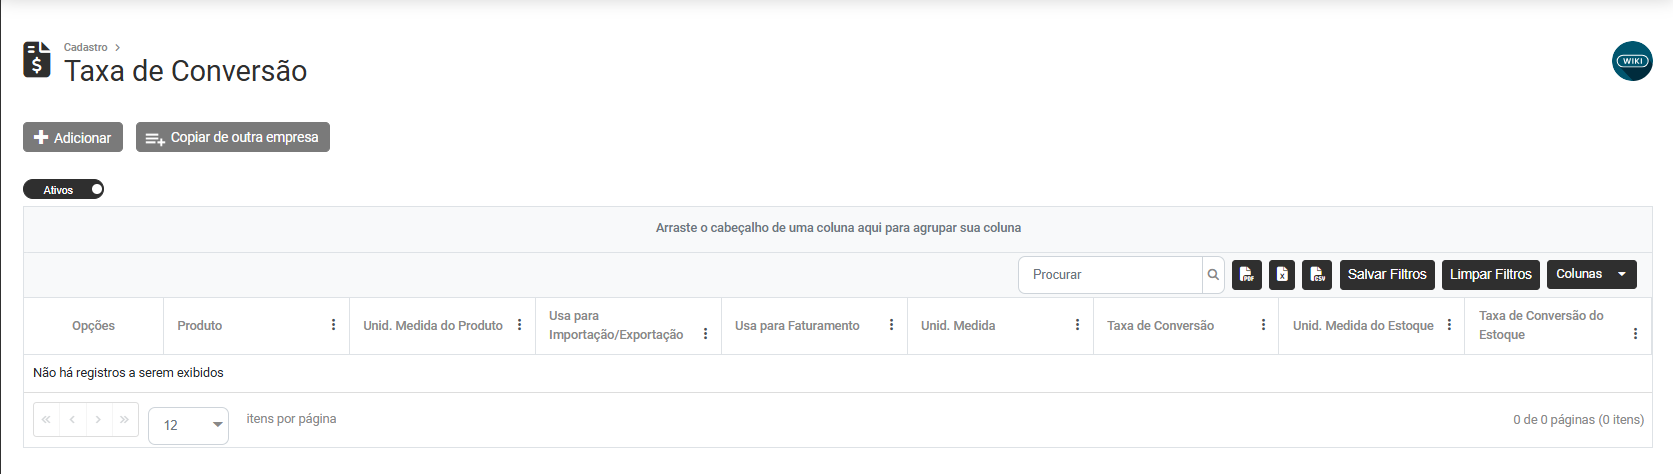Screen dimensions: 1673x474
Task: Sort by Produto column header
Action: click(200, 326)
